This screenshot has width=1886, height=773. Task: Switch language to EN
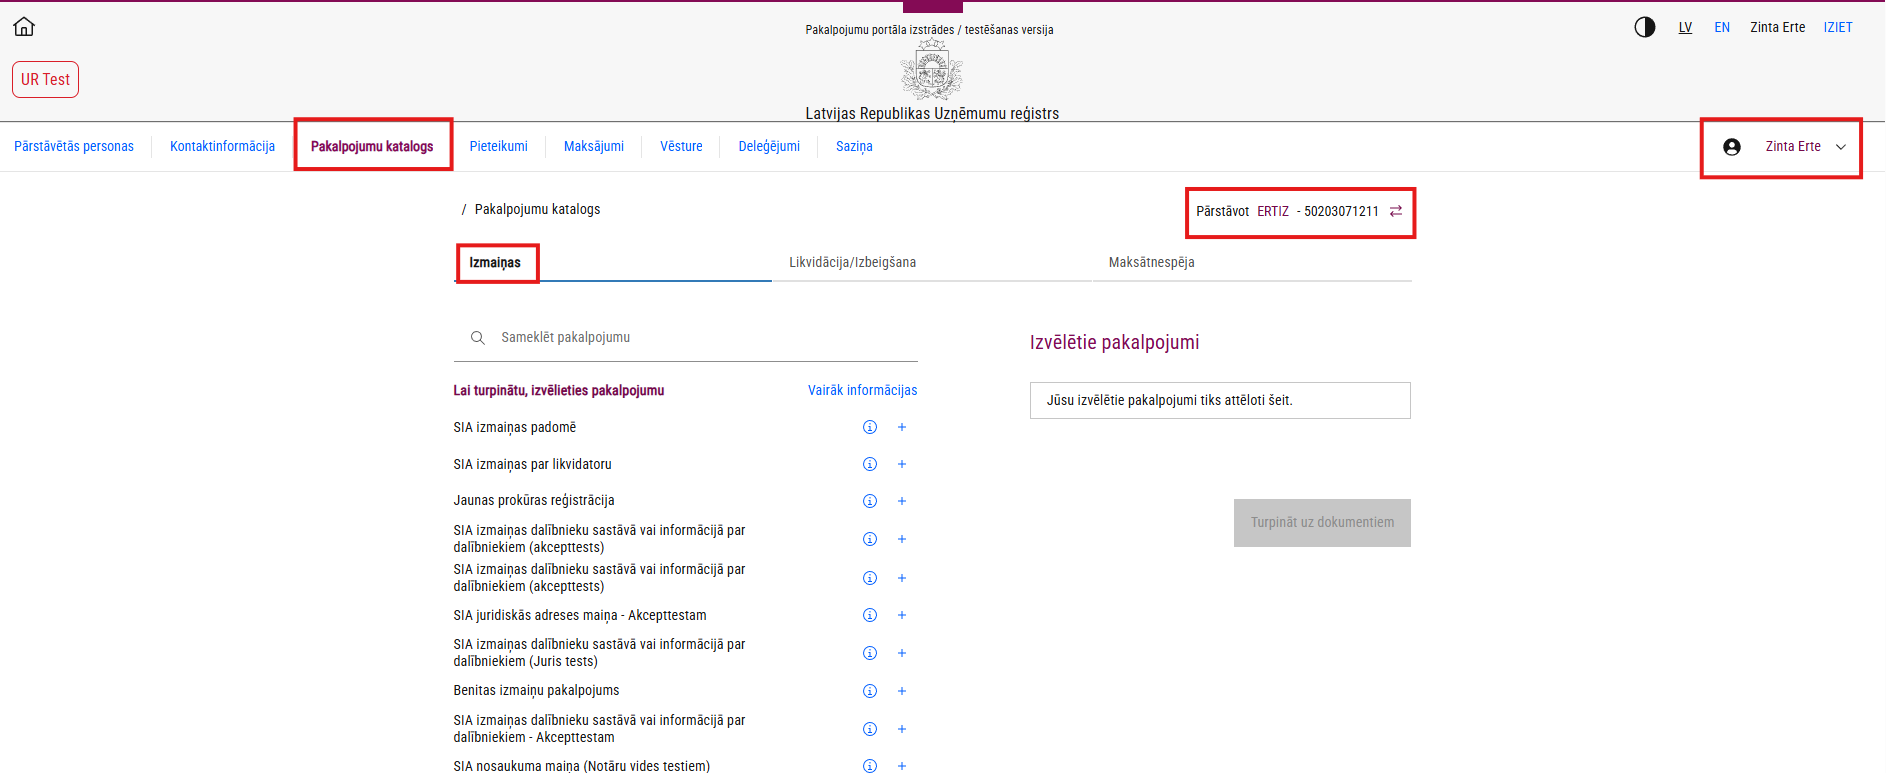[x=1722, y=27]
